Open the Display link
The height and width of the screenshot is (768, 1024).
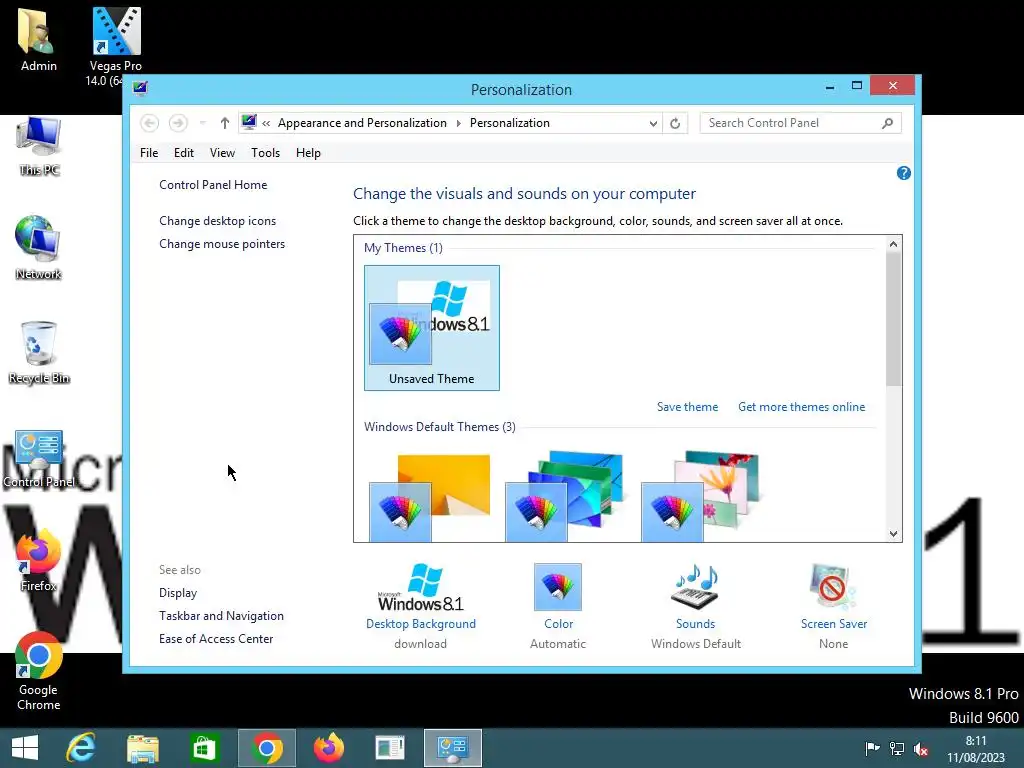pyautogui.click(x=178, y=593)
